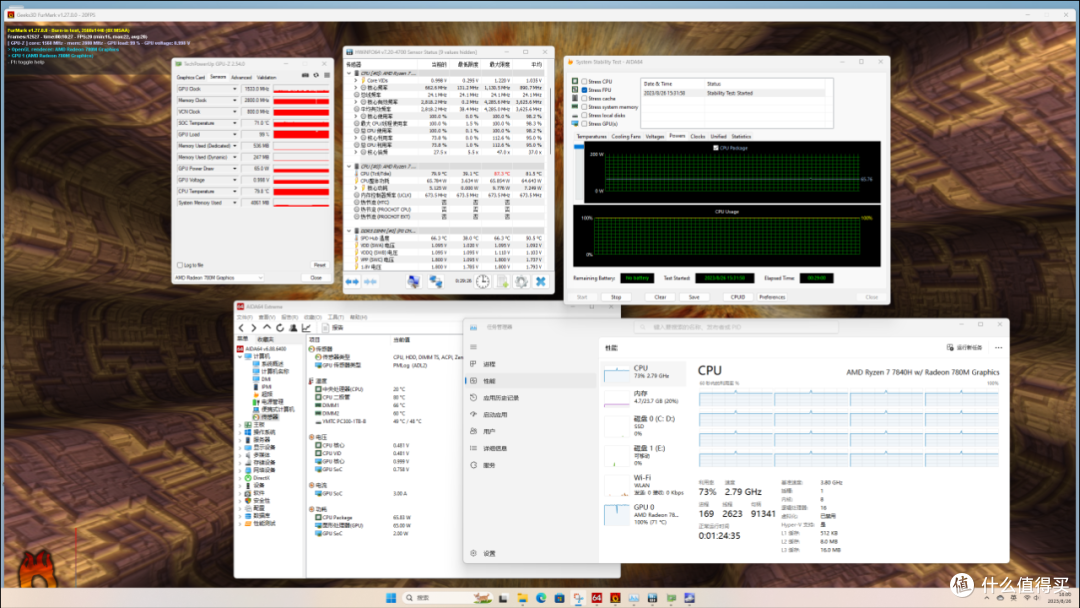Click Reset button in GPU-Z

pos(320,265)
